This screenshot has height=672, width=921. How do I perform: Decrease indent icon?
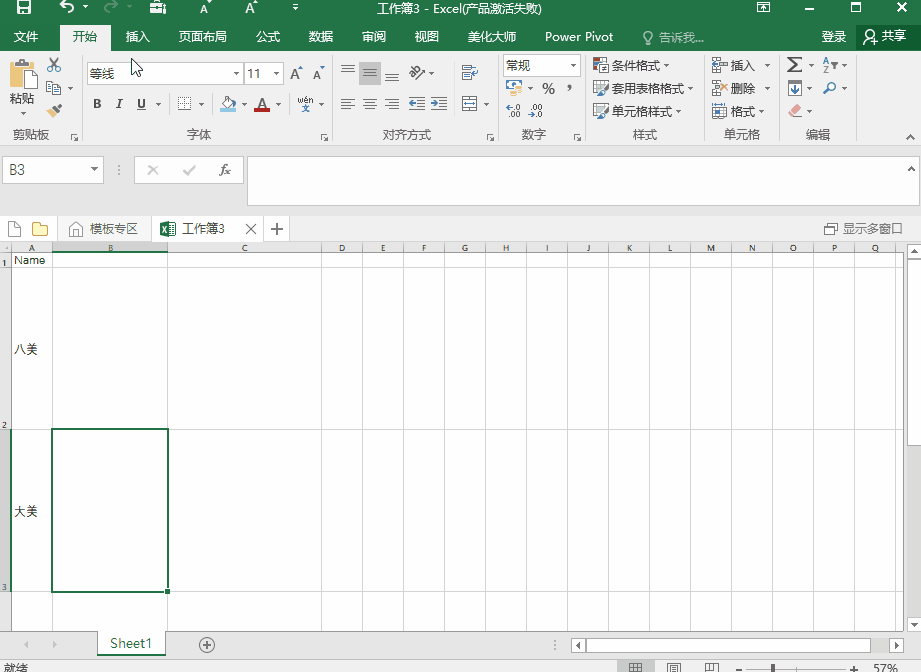[416, 104]
